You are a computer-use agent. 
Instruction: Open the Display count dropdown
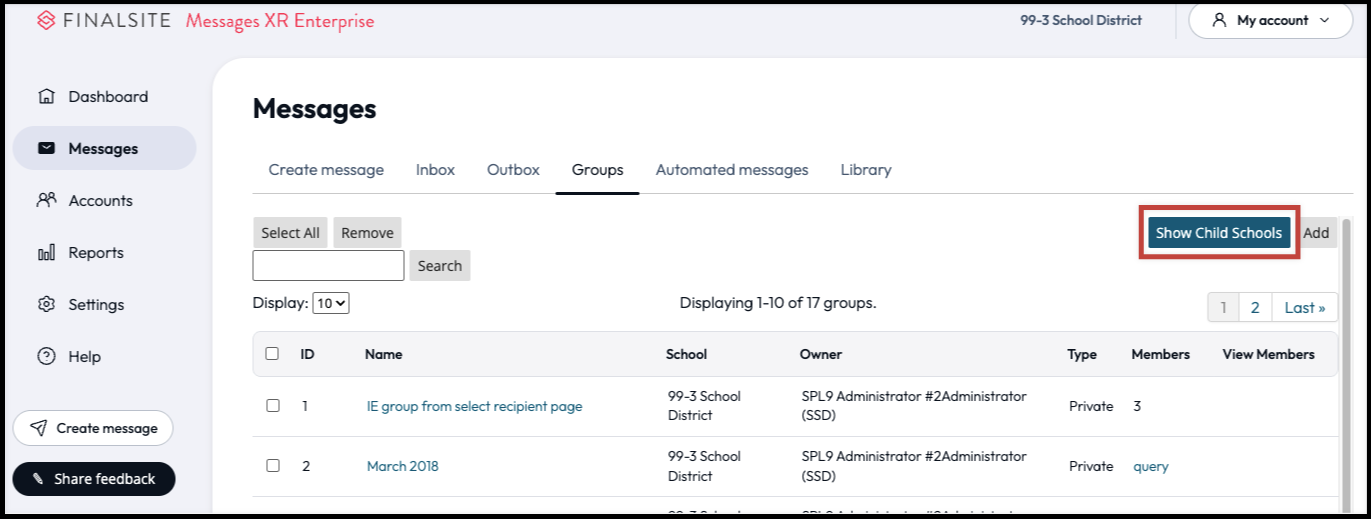click(330, 303)
